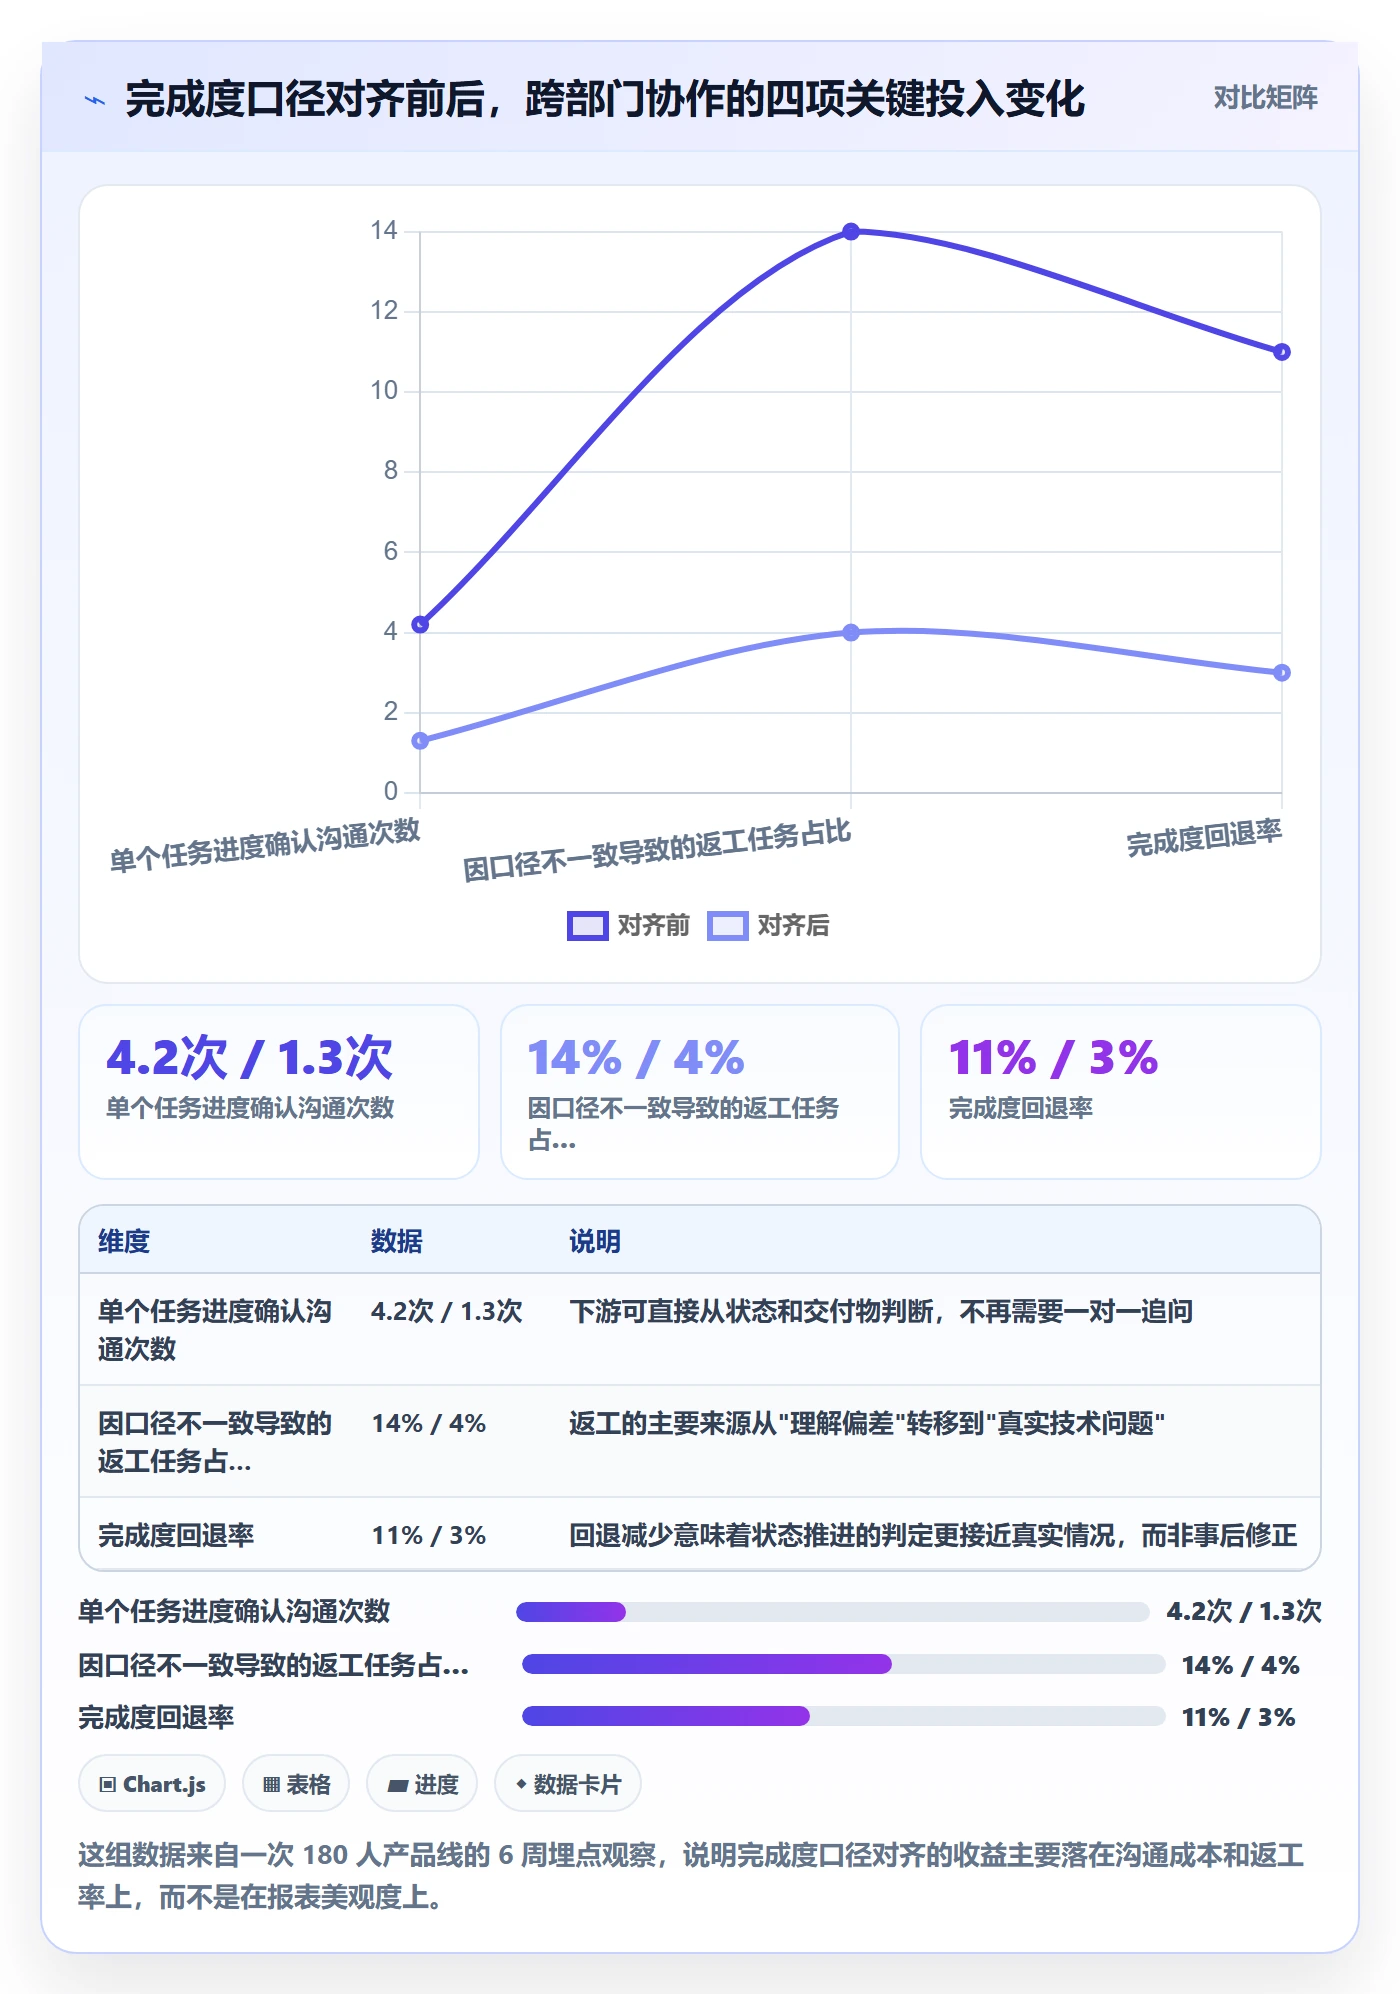Click x-axis label 完成度回退率 on chart

tap(1204, 838)
